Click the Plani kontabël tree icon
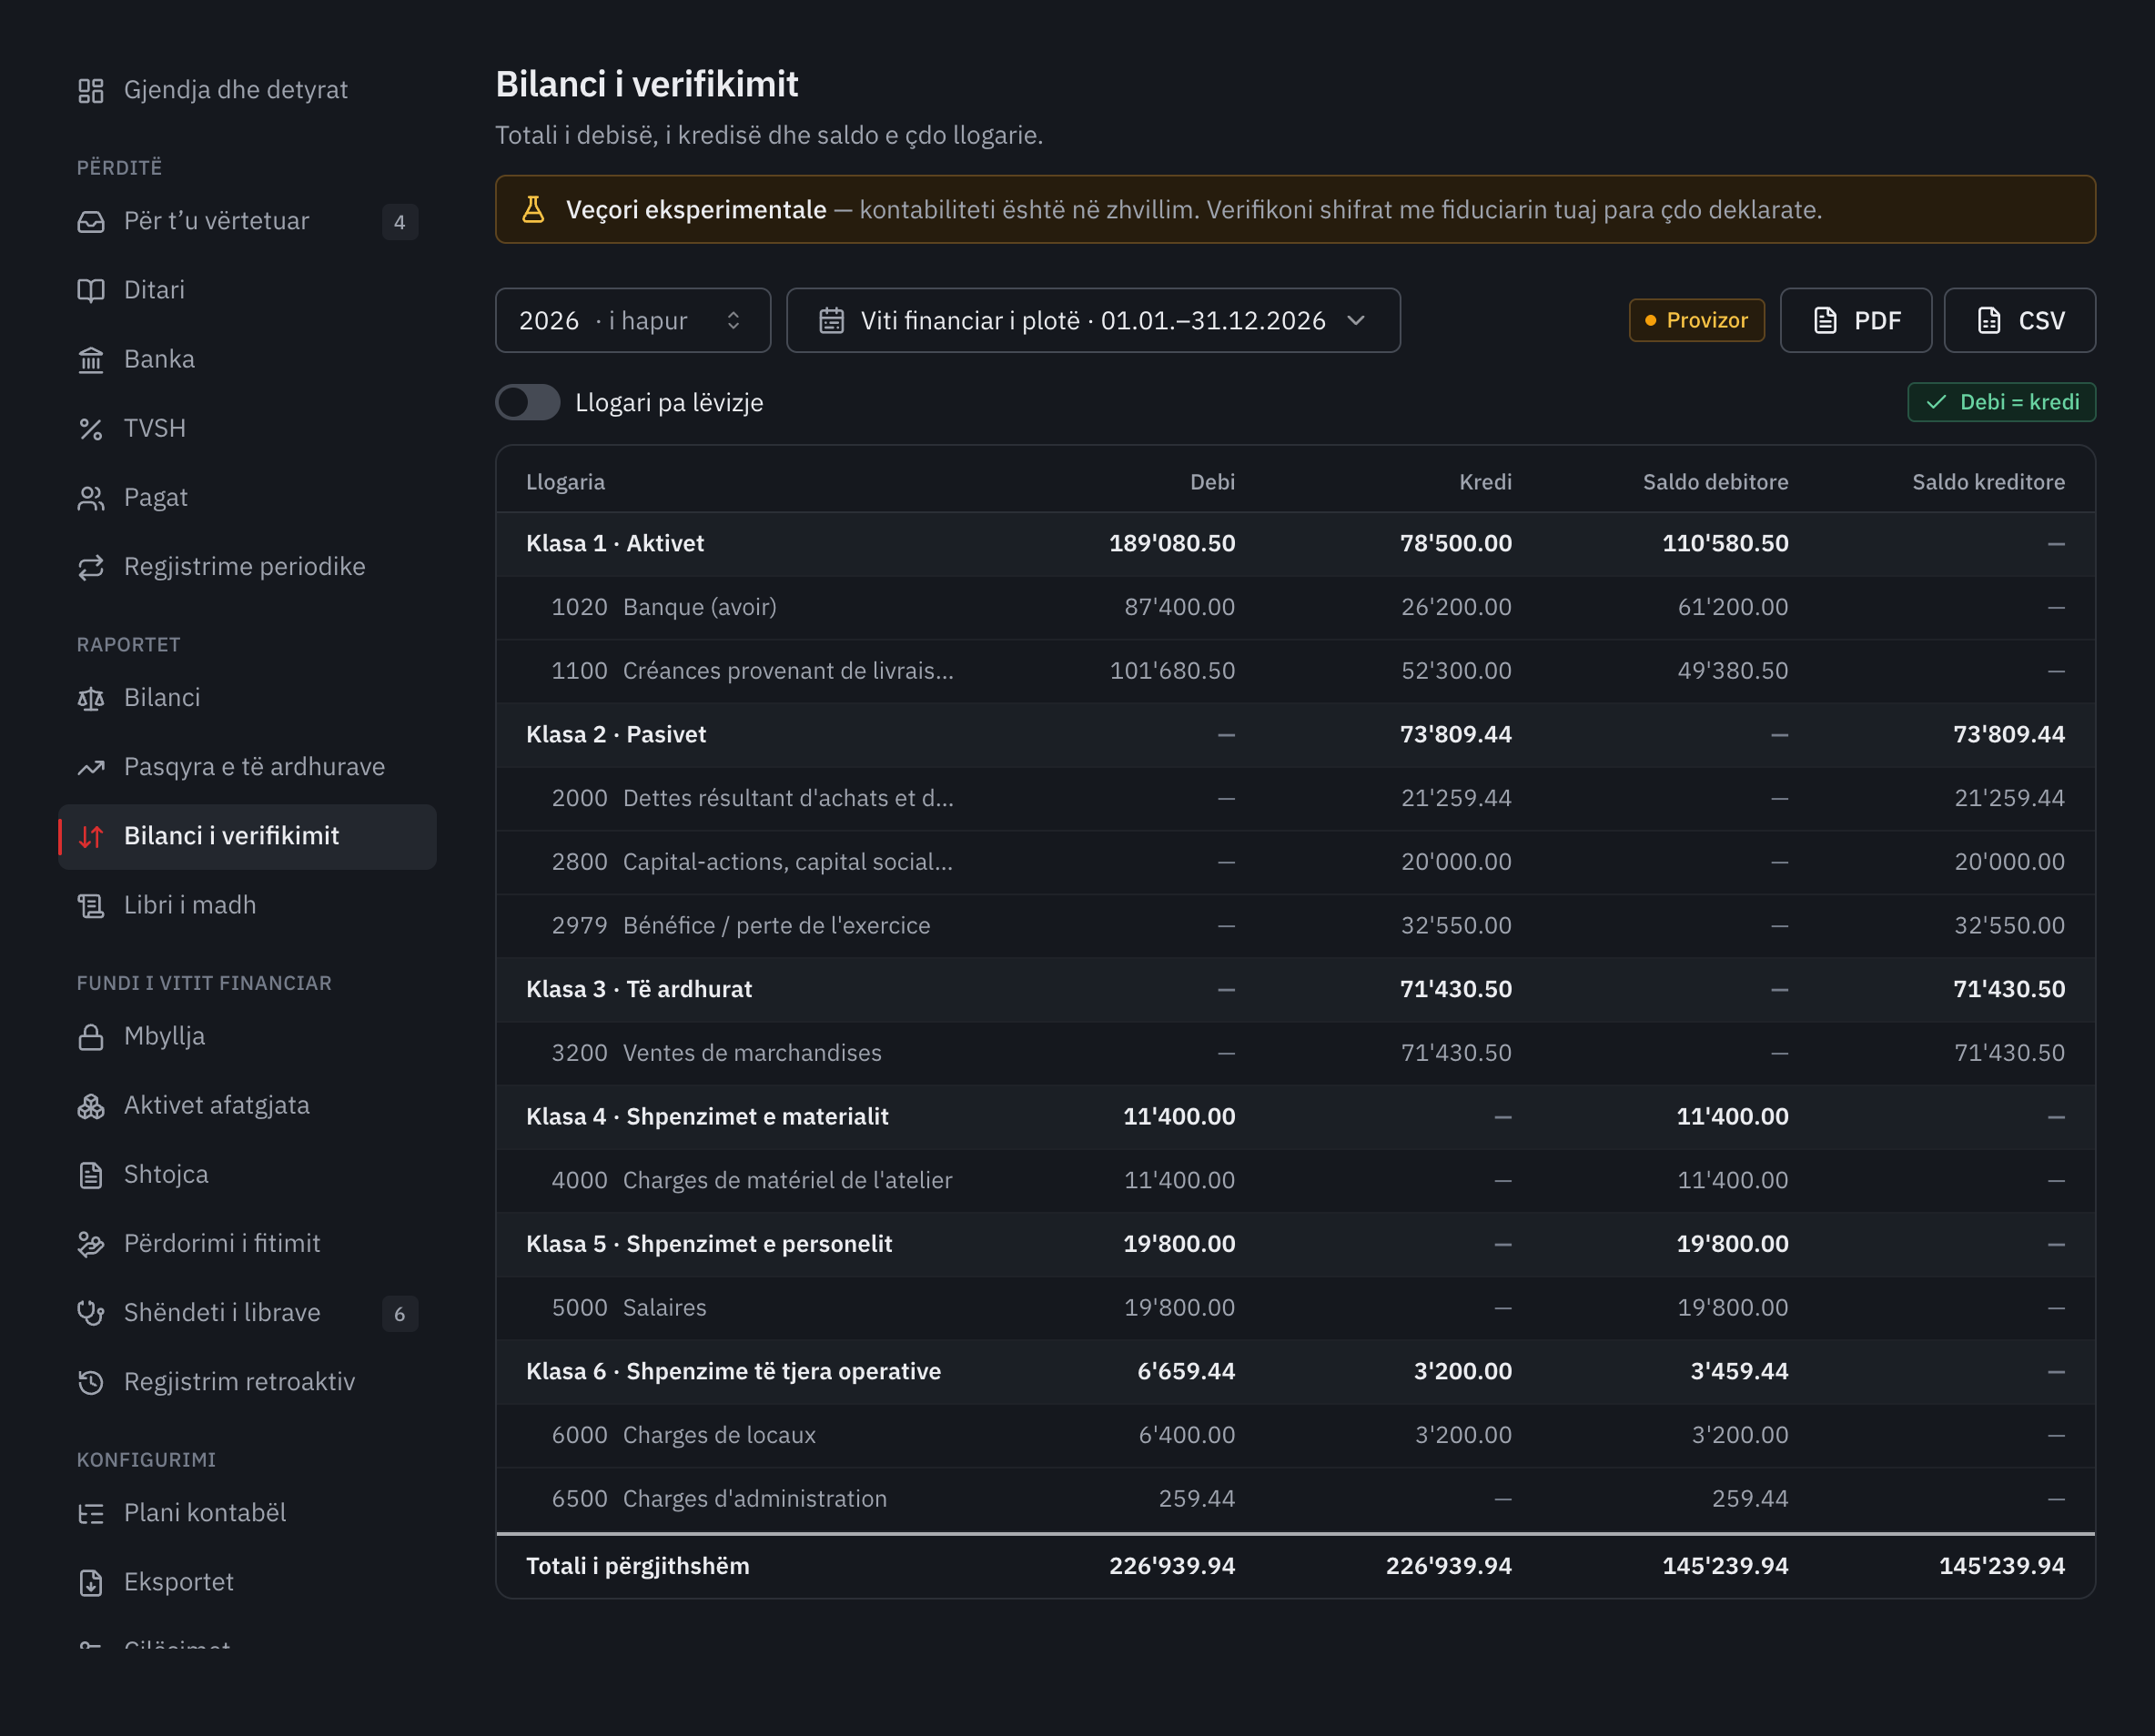Image resolution: width=2155 pixels, height=1736 pixels. click(91, 1513)
